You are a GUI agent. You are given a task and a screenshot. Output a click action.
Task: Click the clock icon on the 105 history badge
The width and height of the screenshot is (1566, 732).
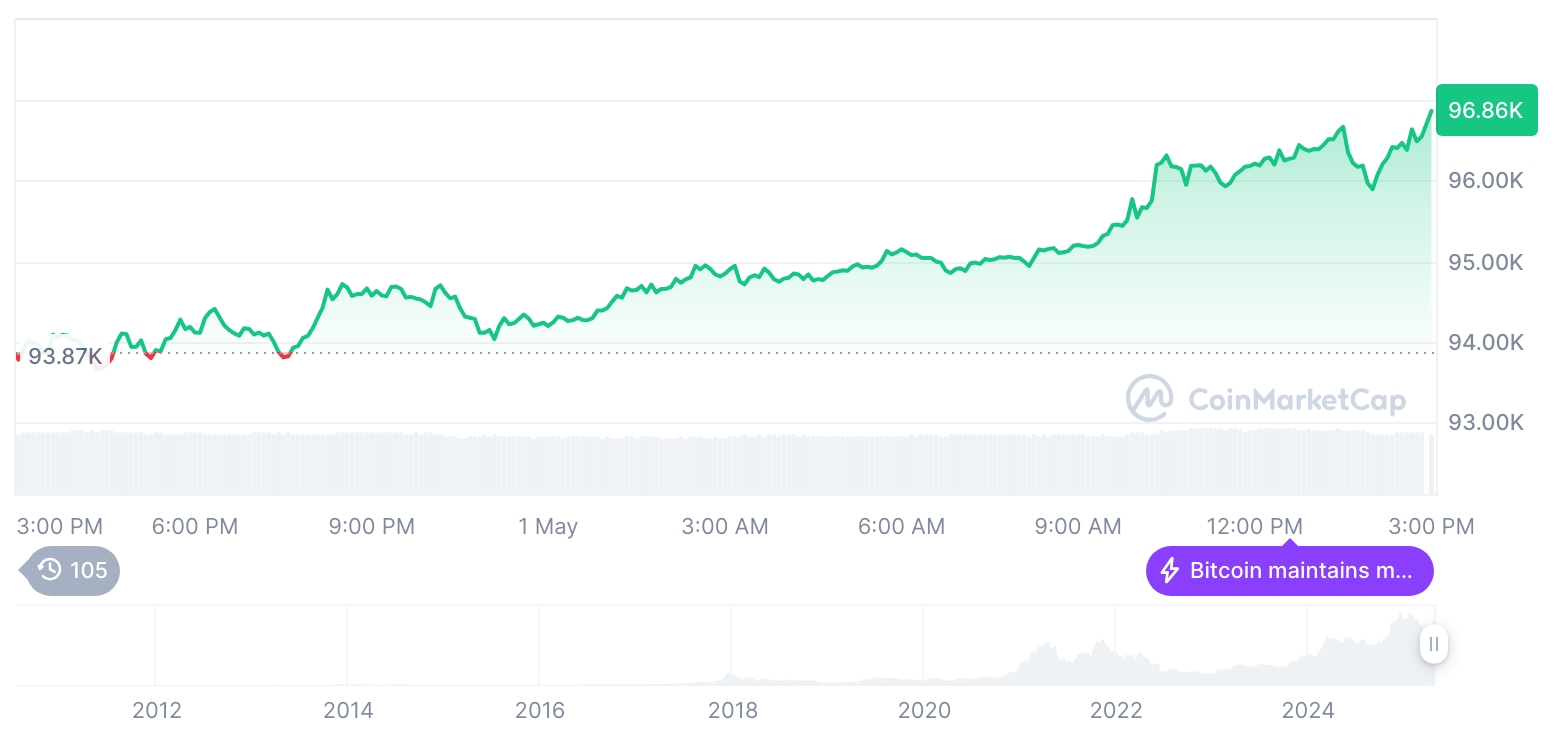coord(50,571)
